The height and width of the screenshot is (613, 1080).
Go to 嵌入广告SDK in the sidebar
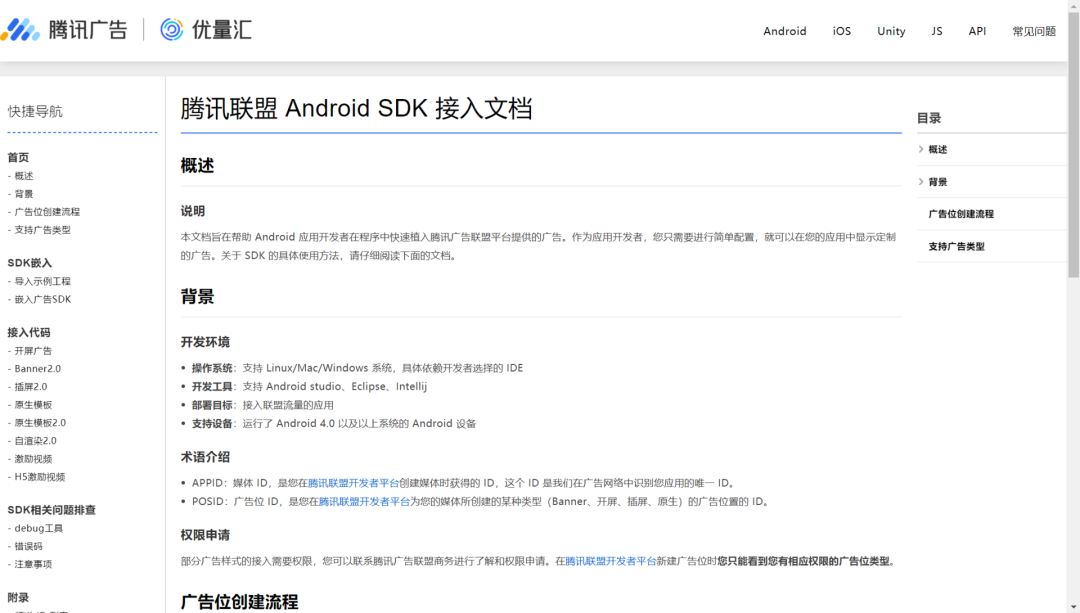pyautogui.click(x=43, y=300)
